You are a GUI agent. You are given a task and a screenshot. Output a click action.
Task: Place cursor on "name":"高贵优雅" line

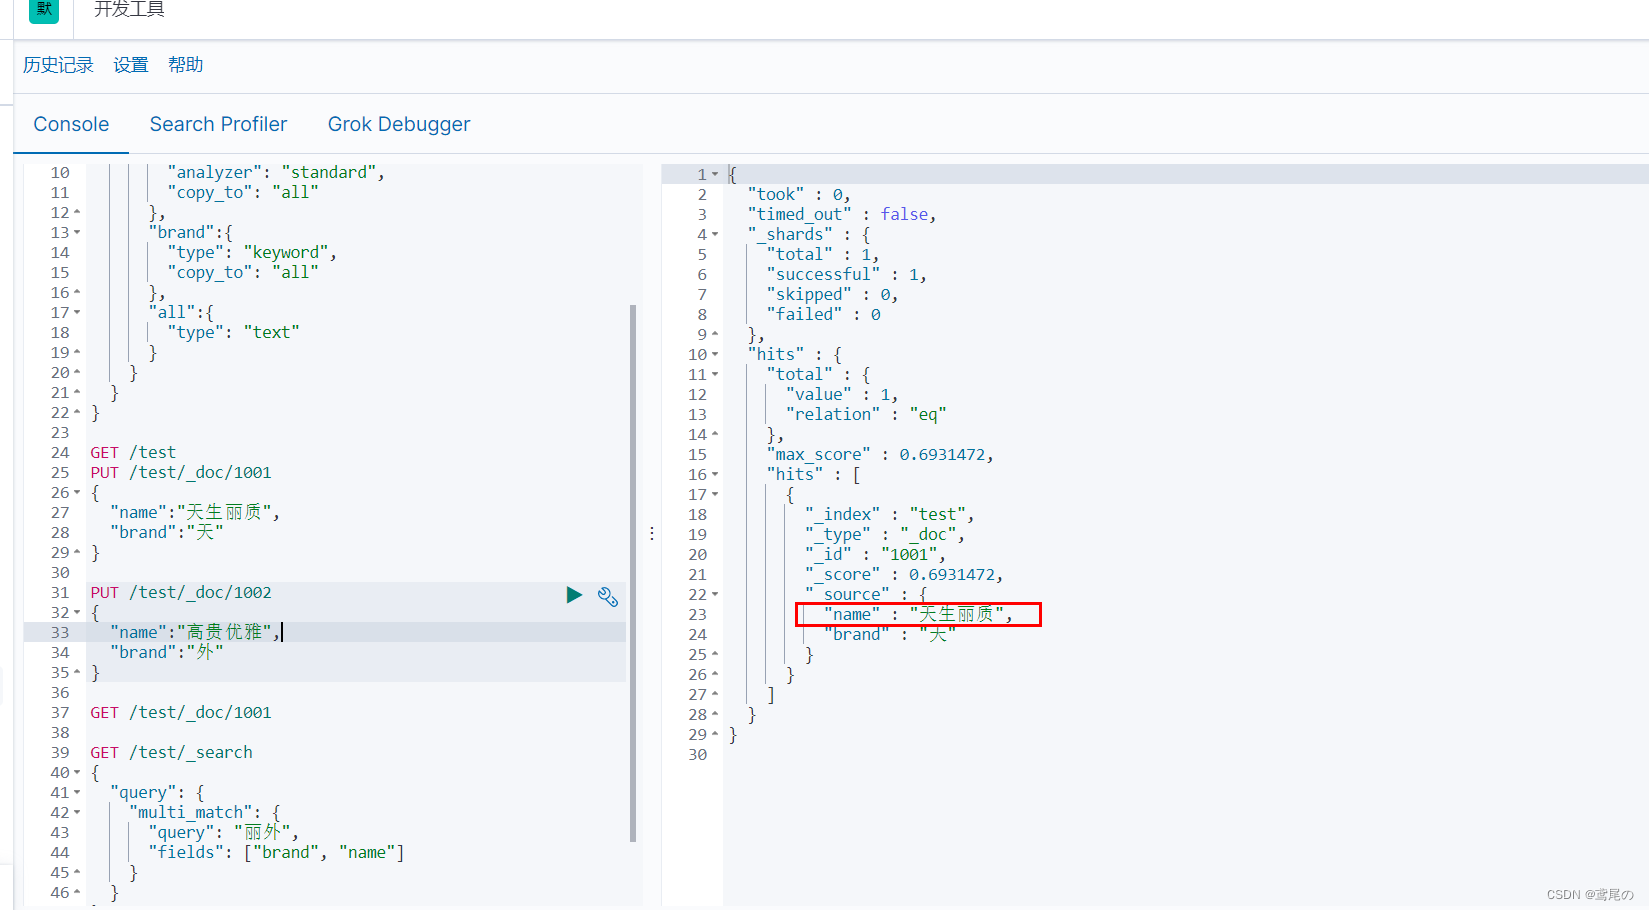pyautogui.click(x=195, y=632)
